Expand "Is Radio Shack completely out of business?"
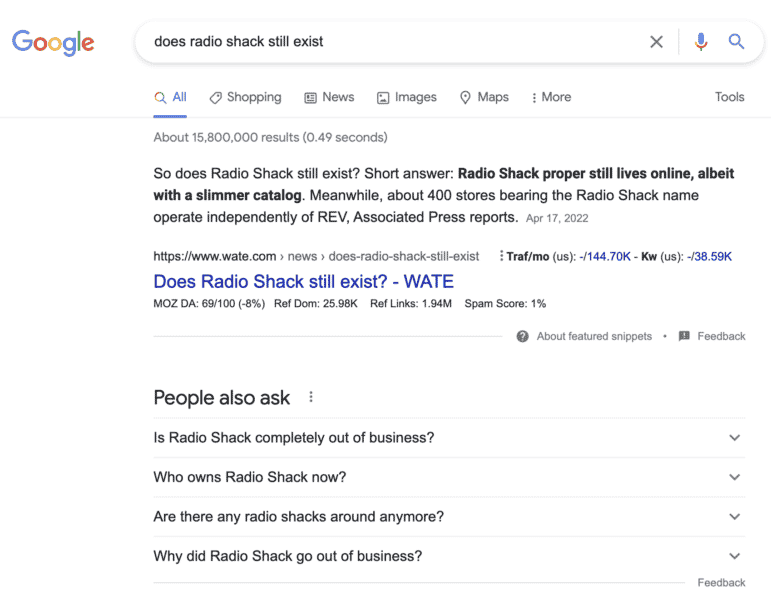The height and width of the screenshot is (600, 771). pyautogui.click(x=734, y=438)
